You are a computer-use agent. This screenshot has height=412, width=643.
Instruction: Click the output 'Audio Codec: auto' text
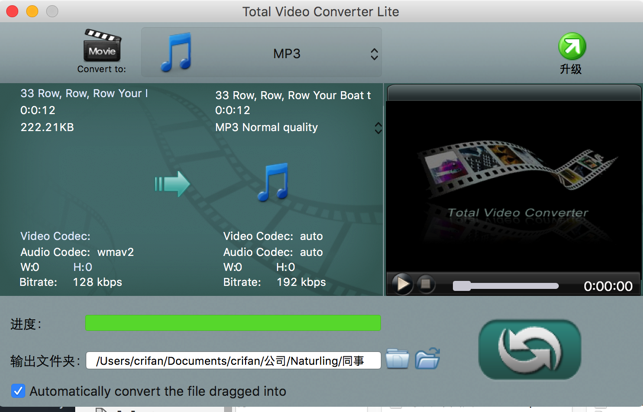pos(273,252)
